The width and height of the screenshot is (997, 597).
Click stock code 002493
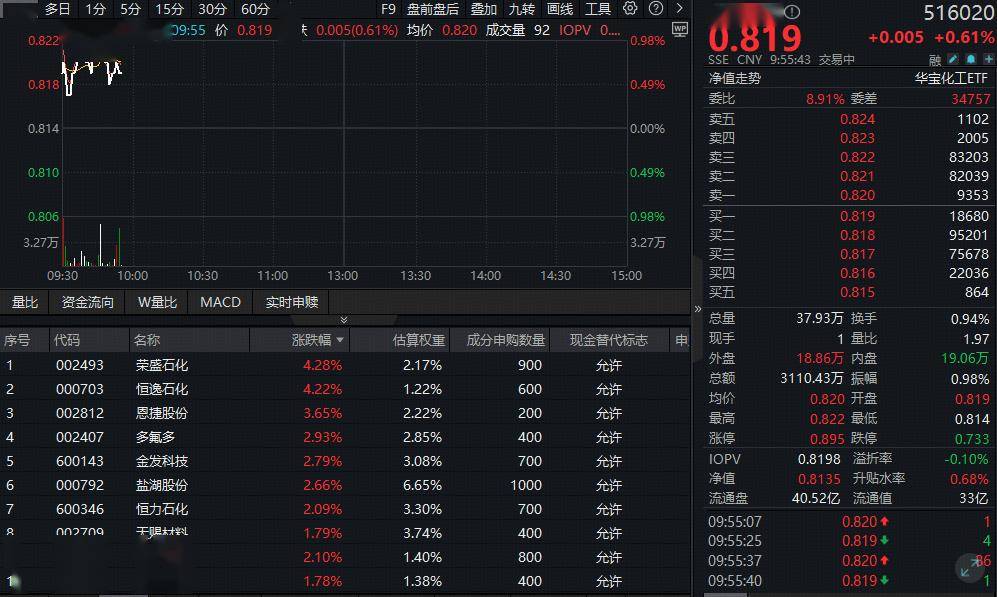pos(79,365)
